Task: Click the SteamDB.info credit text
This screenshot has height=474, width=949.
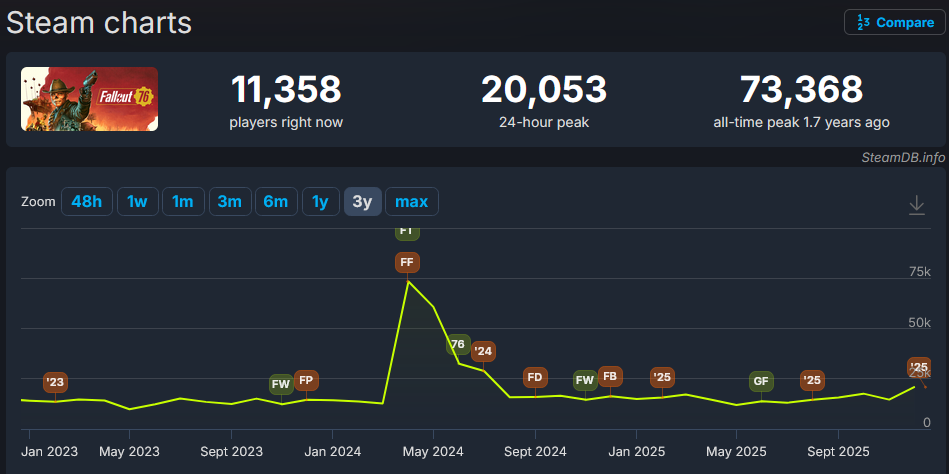Action: [x=903, y=157]
